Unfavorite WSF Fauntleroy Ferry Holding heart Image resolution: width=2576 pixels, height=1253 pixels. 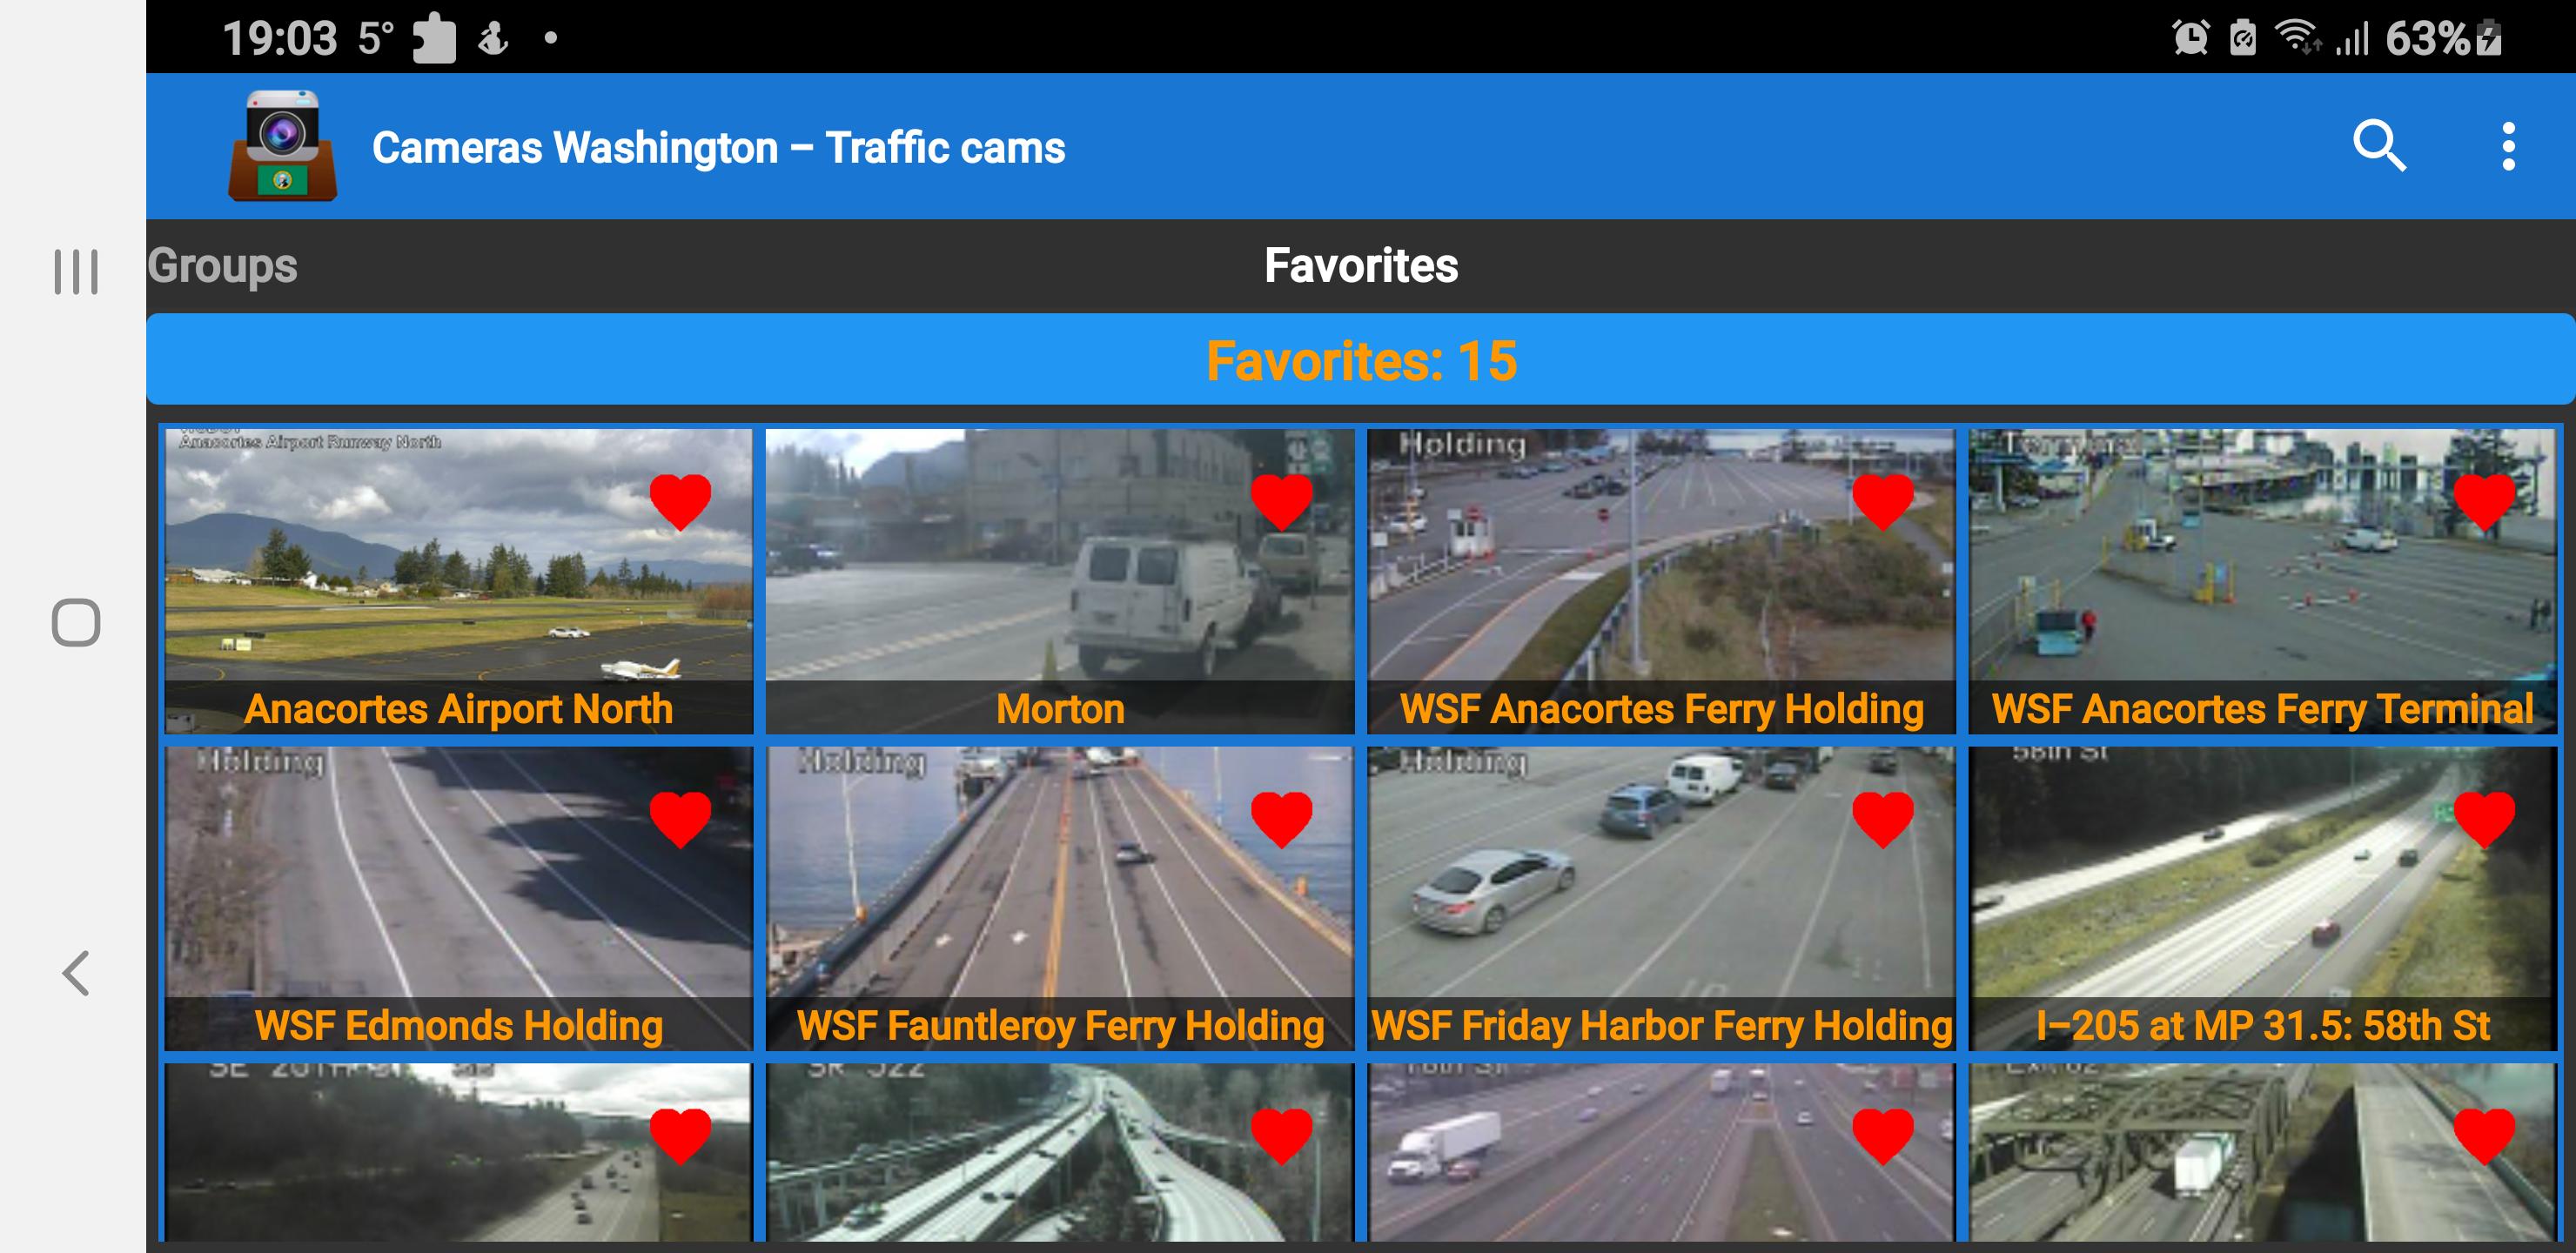click(x=1281, y=819)
